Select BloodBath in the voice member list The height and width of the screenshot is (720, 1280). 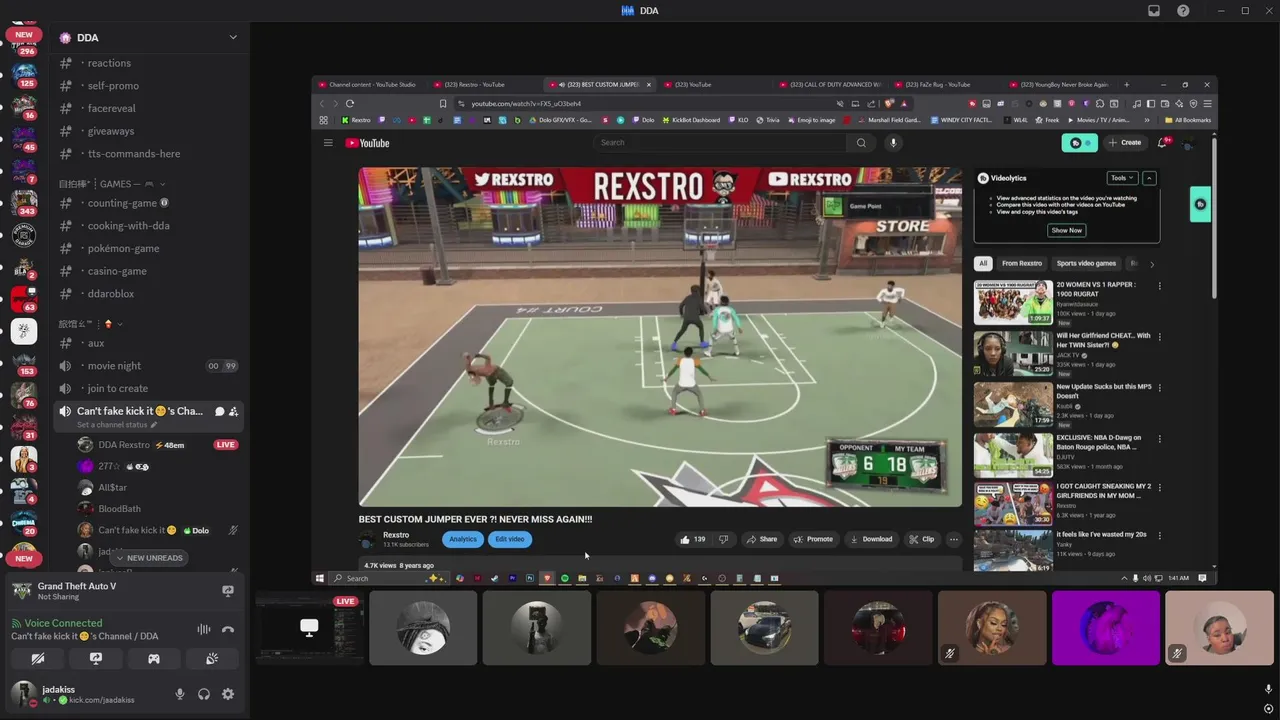[158, 509]
